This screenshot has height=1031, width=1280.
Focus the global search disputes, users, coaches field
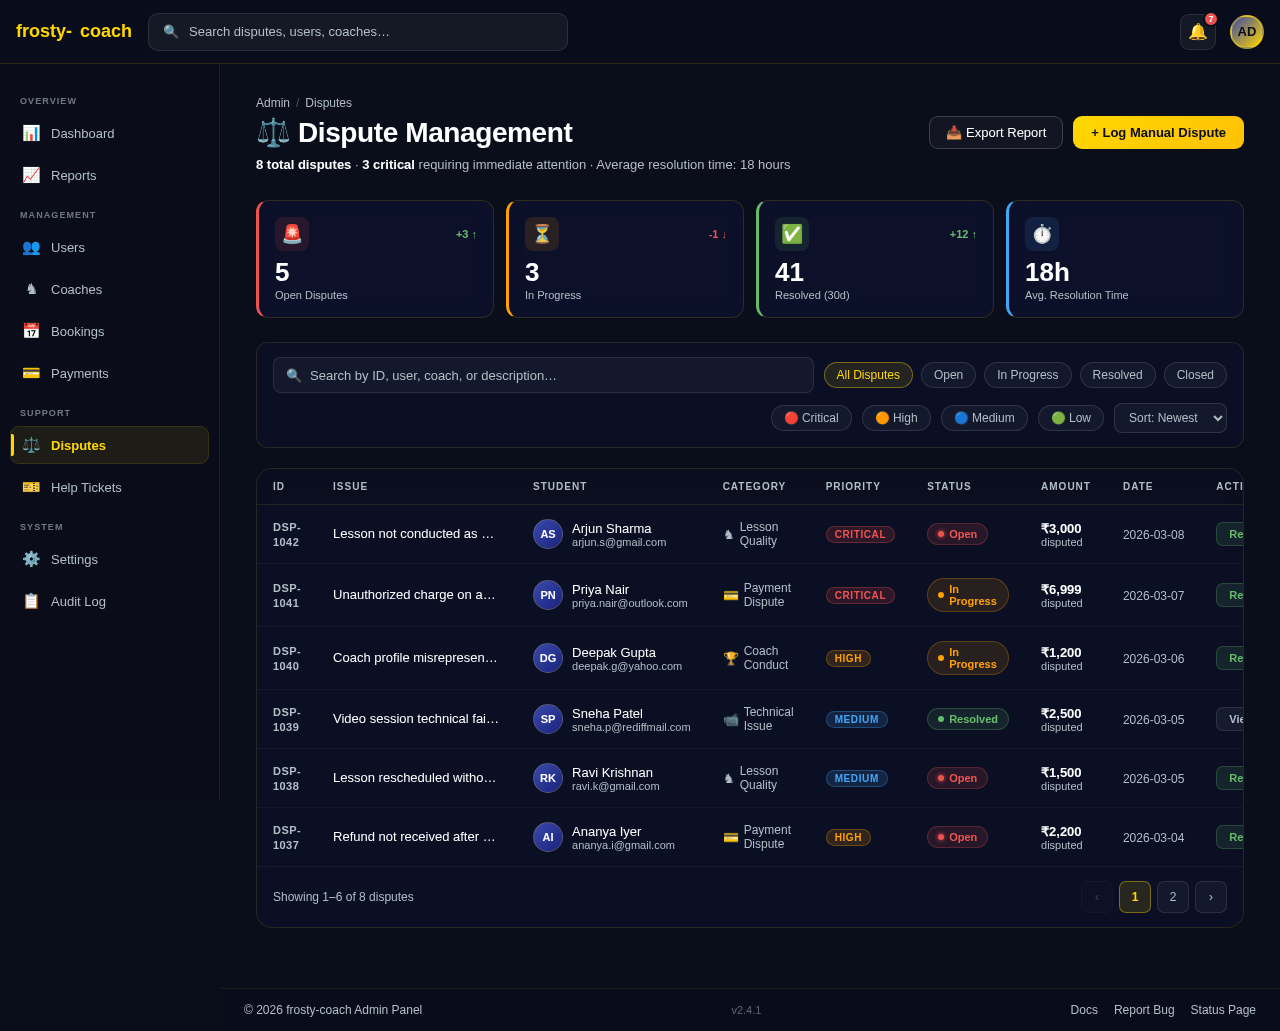(x=358, y=32)
